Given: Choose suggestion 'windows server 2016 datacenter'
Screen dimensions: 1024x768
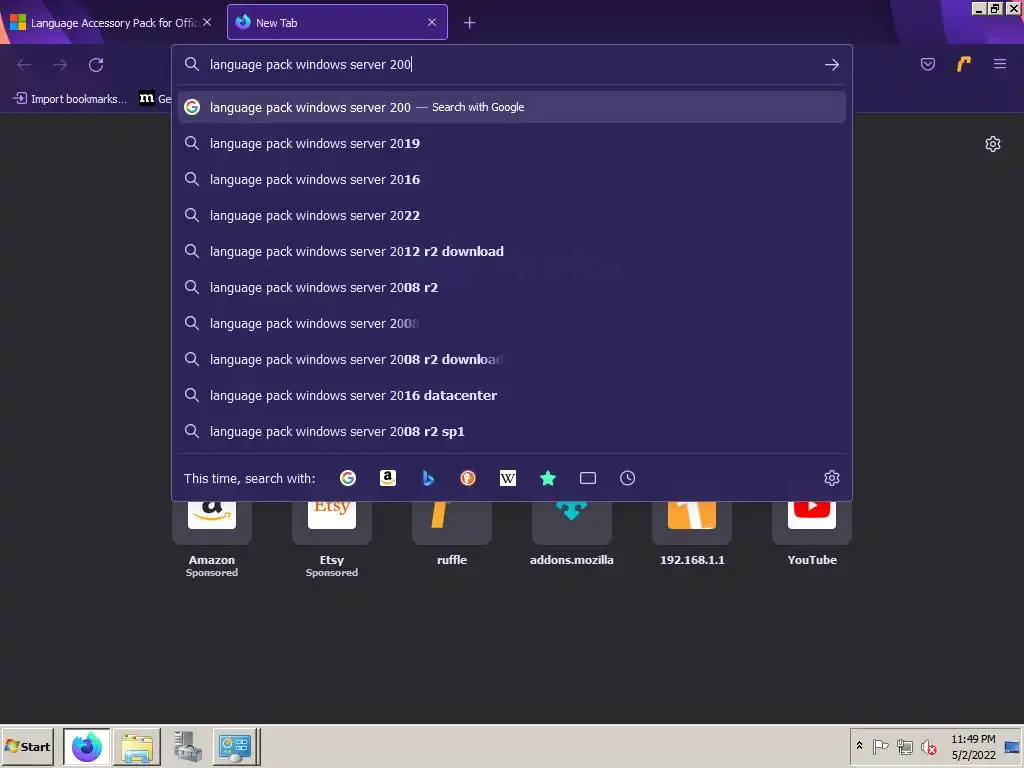Looking at the screenshot, I should click(x=511, y=395).
